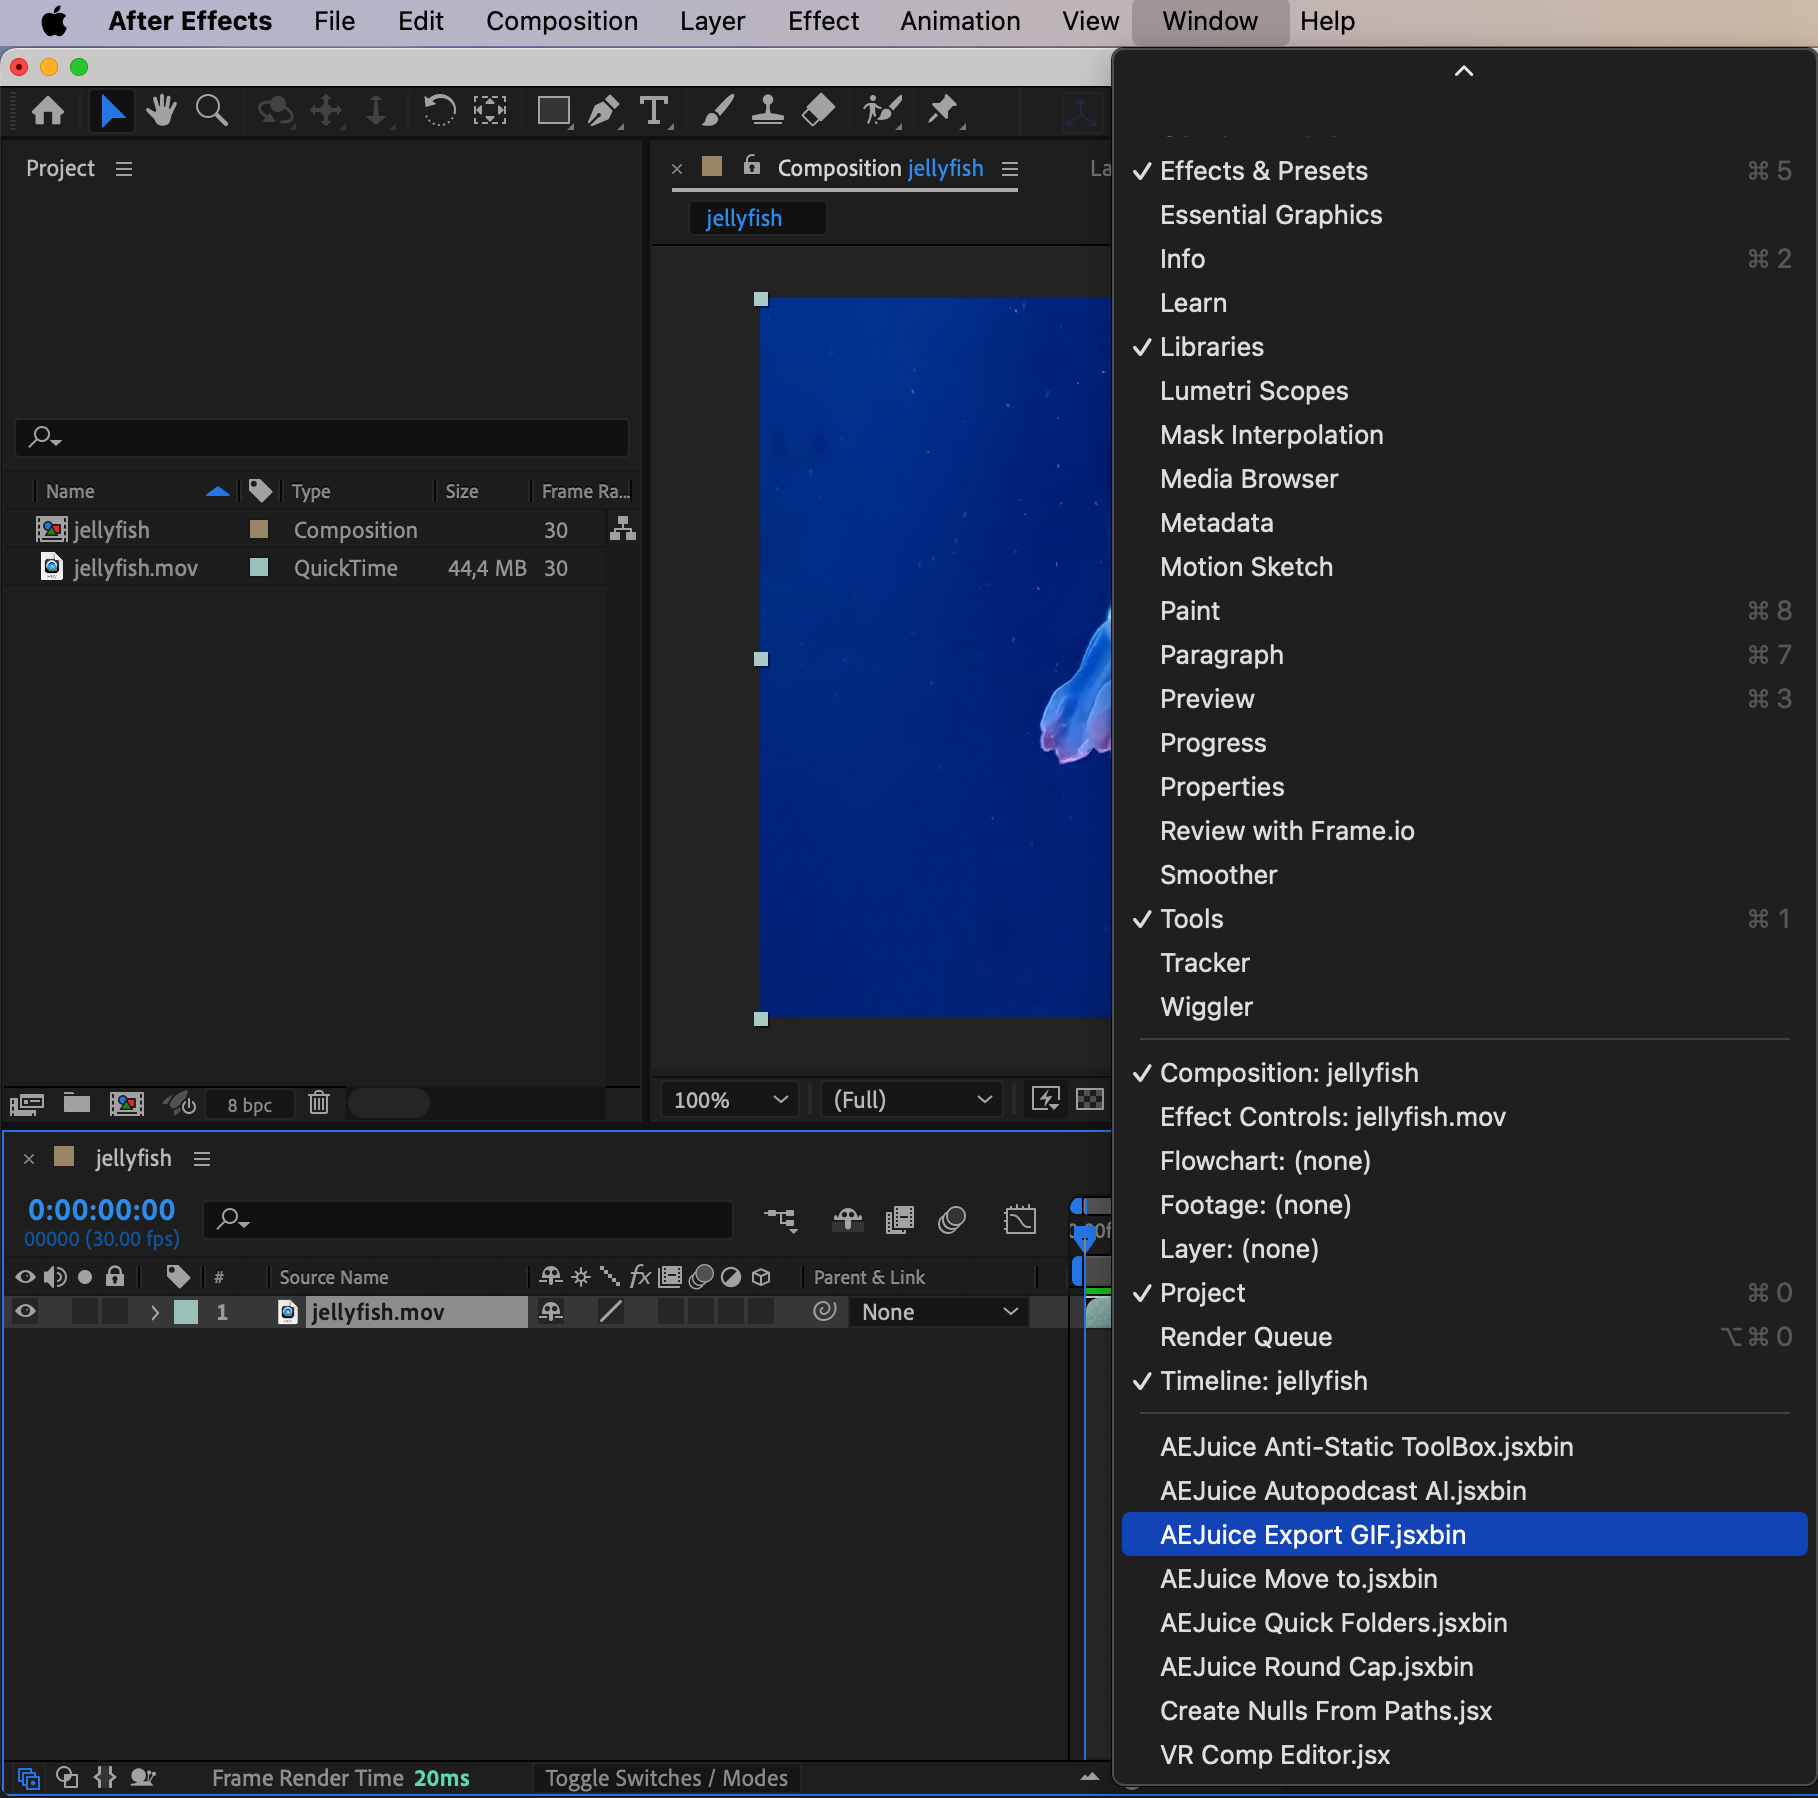Click the Rotation tool icon
The image size is (1818, 1798).
pyautogui.click(x=438, y=110)
